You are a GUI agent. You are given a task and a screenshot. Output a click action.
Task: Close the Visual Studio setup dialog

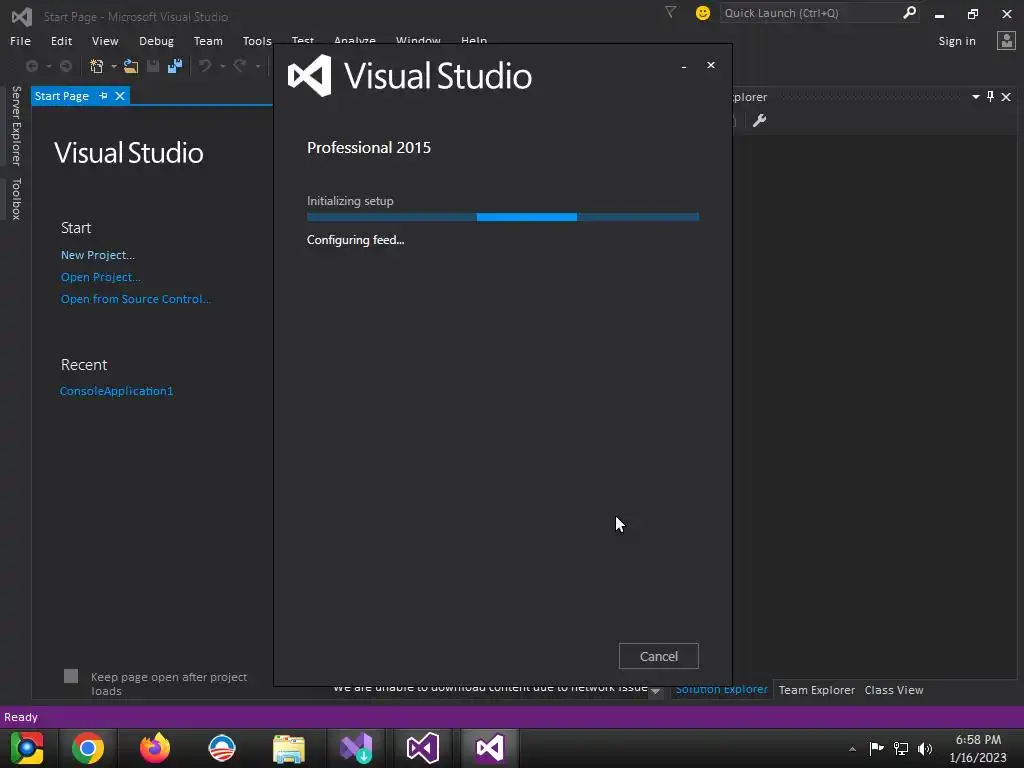pyautogui.click(x=711, y=65)
